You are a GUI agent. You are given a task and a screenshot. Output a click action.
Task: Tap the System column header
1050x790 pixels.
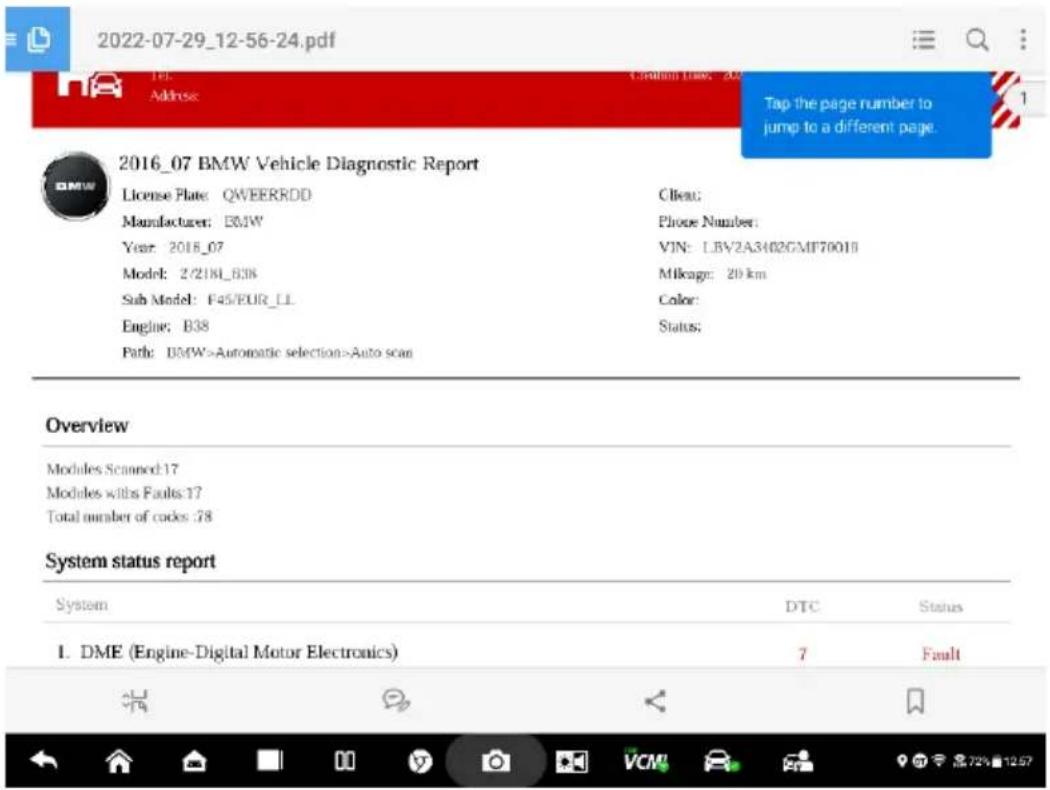point(82,605)
